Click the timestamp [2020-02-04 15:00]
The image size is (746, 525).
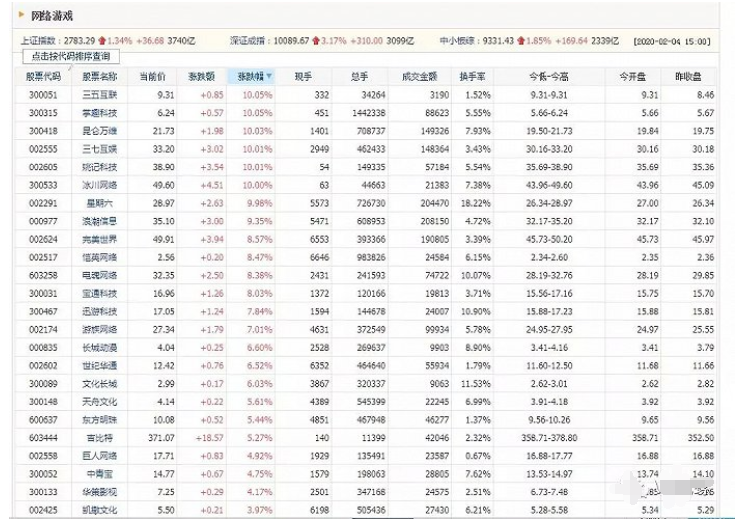click(x=672, y=41)
